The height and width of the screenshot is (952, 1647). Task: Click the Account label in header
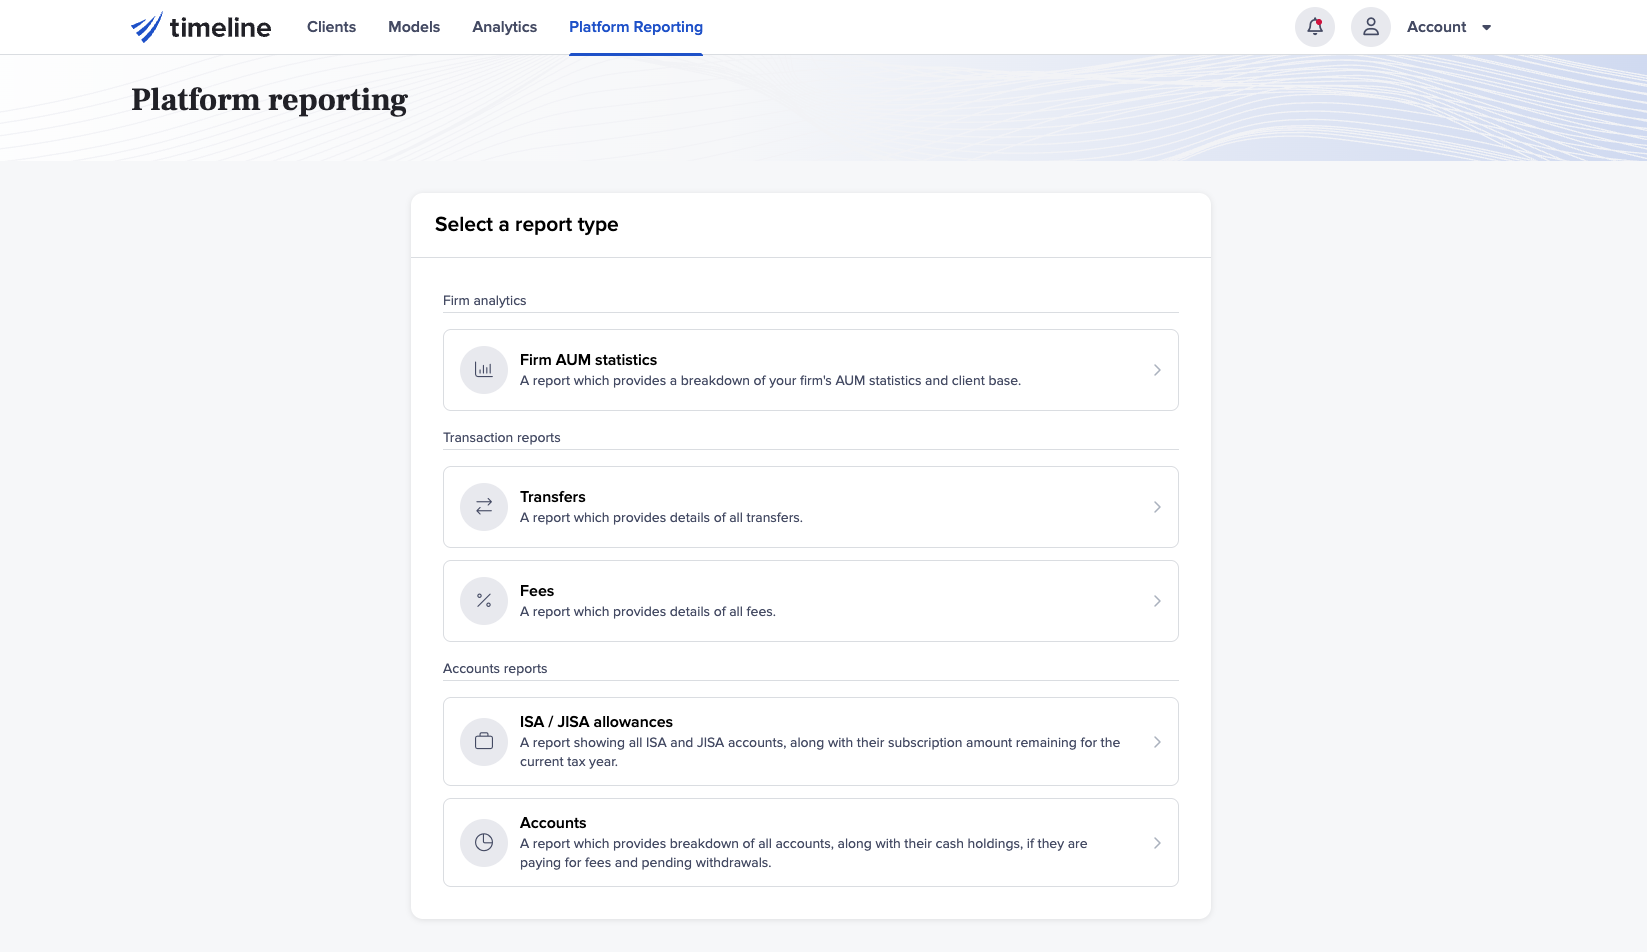[x=1436, y=27]
